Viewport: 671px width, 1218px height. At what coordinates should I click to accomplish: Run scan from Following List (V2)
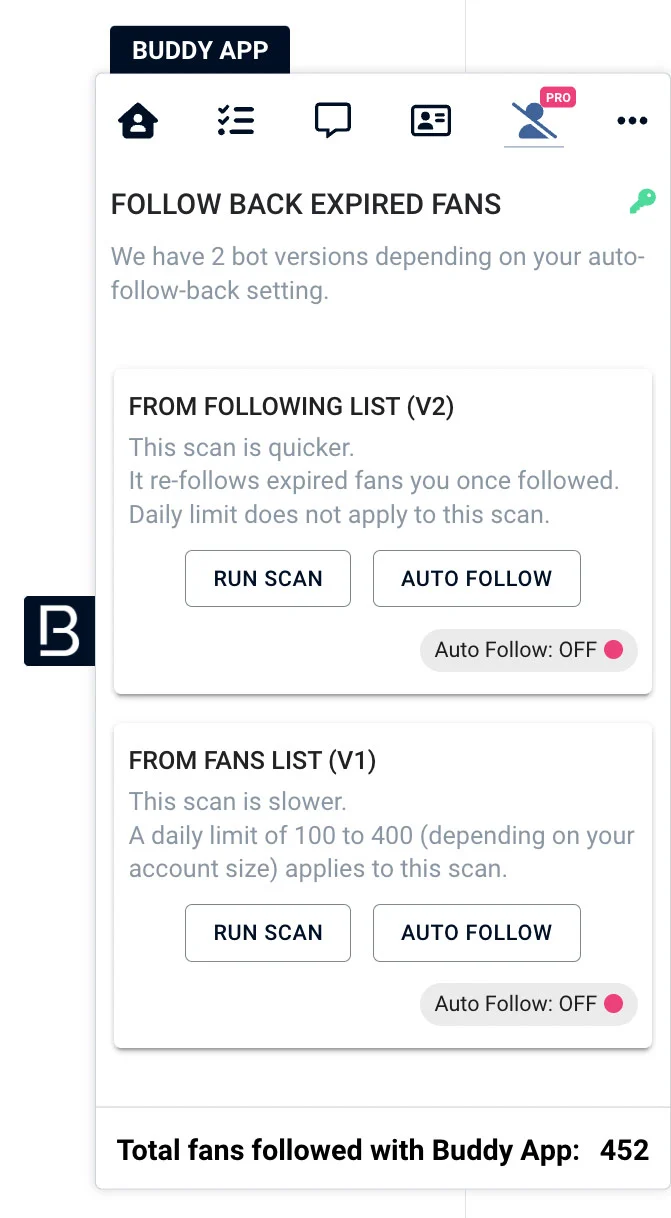coord(268,578)
